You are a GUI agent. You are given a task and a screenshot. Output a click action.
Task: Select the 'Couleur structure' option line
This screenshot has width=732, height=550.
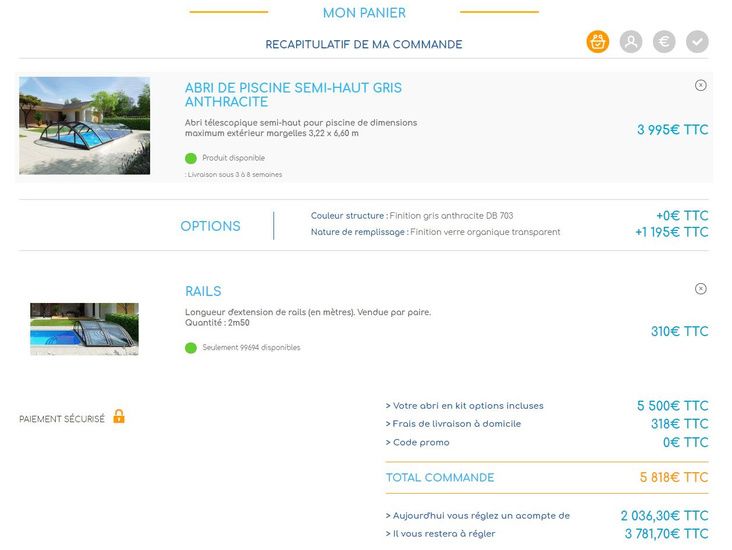[411, 216]
